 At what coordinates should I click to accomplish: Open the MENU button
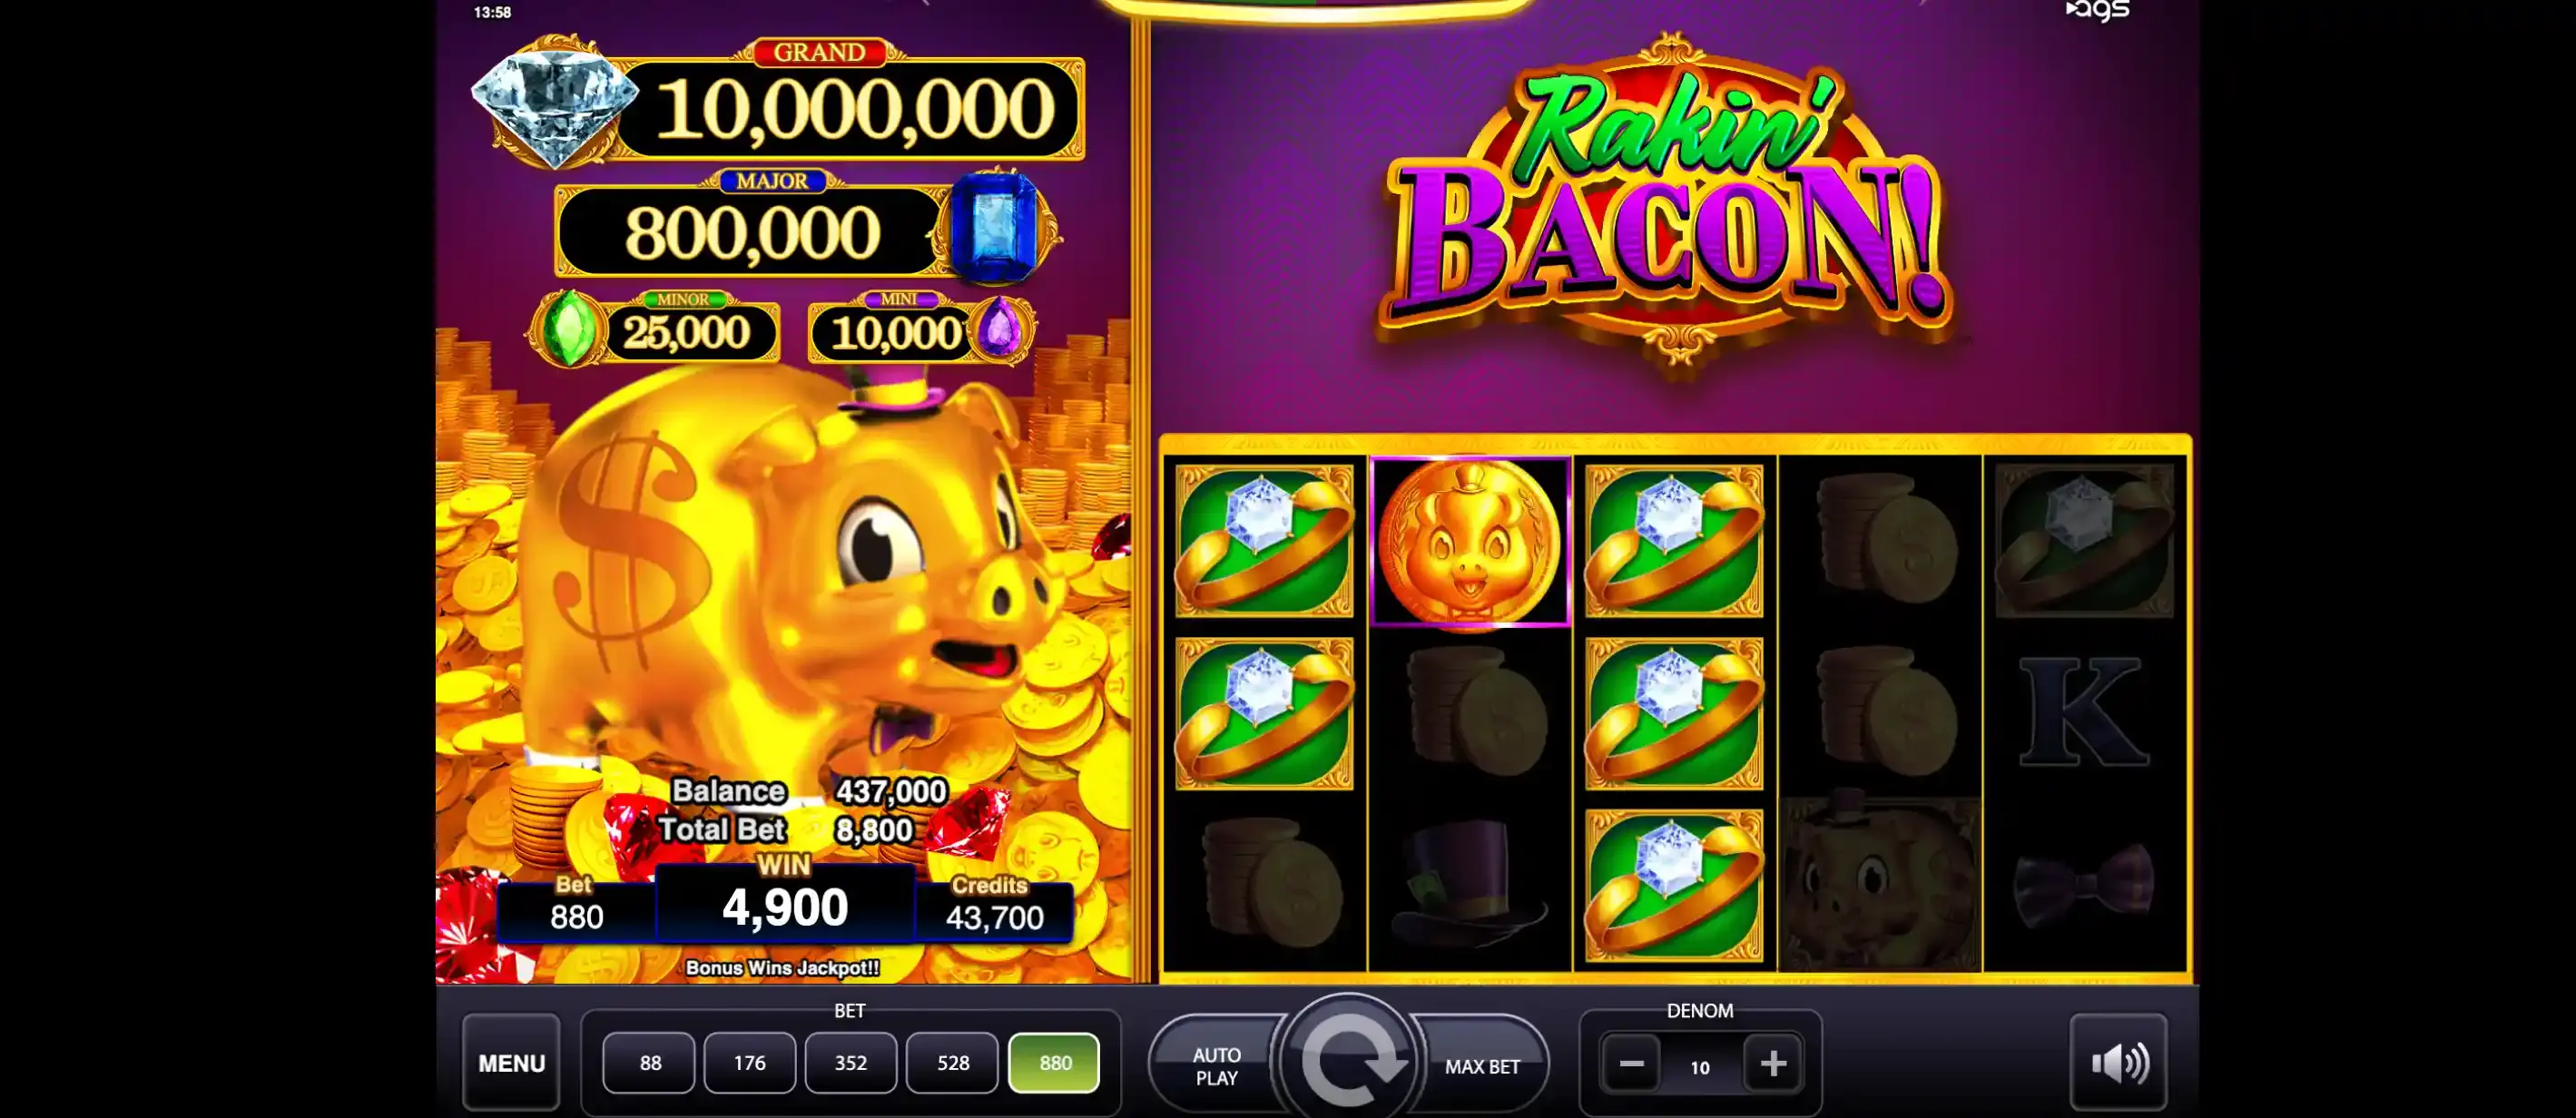pyautogui.click(x=511, y=1063)
